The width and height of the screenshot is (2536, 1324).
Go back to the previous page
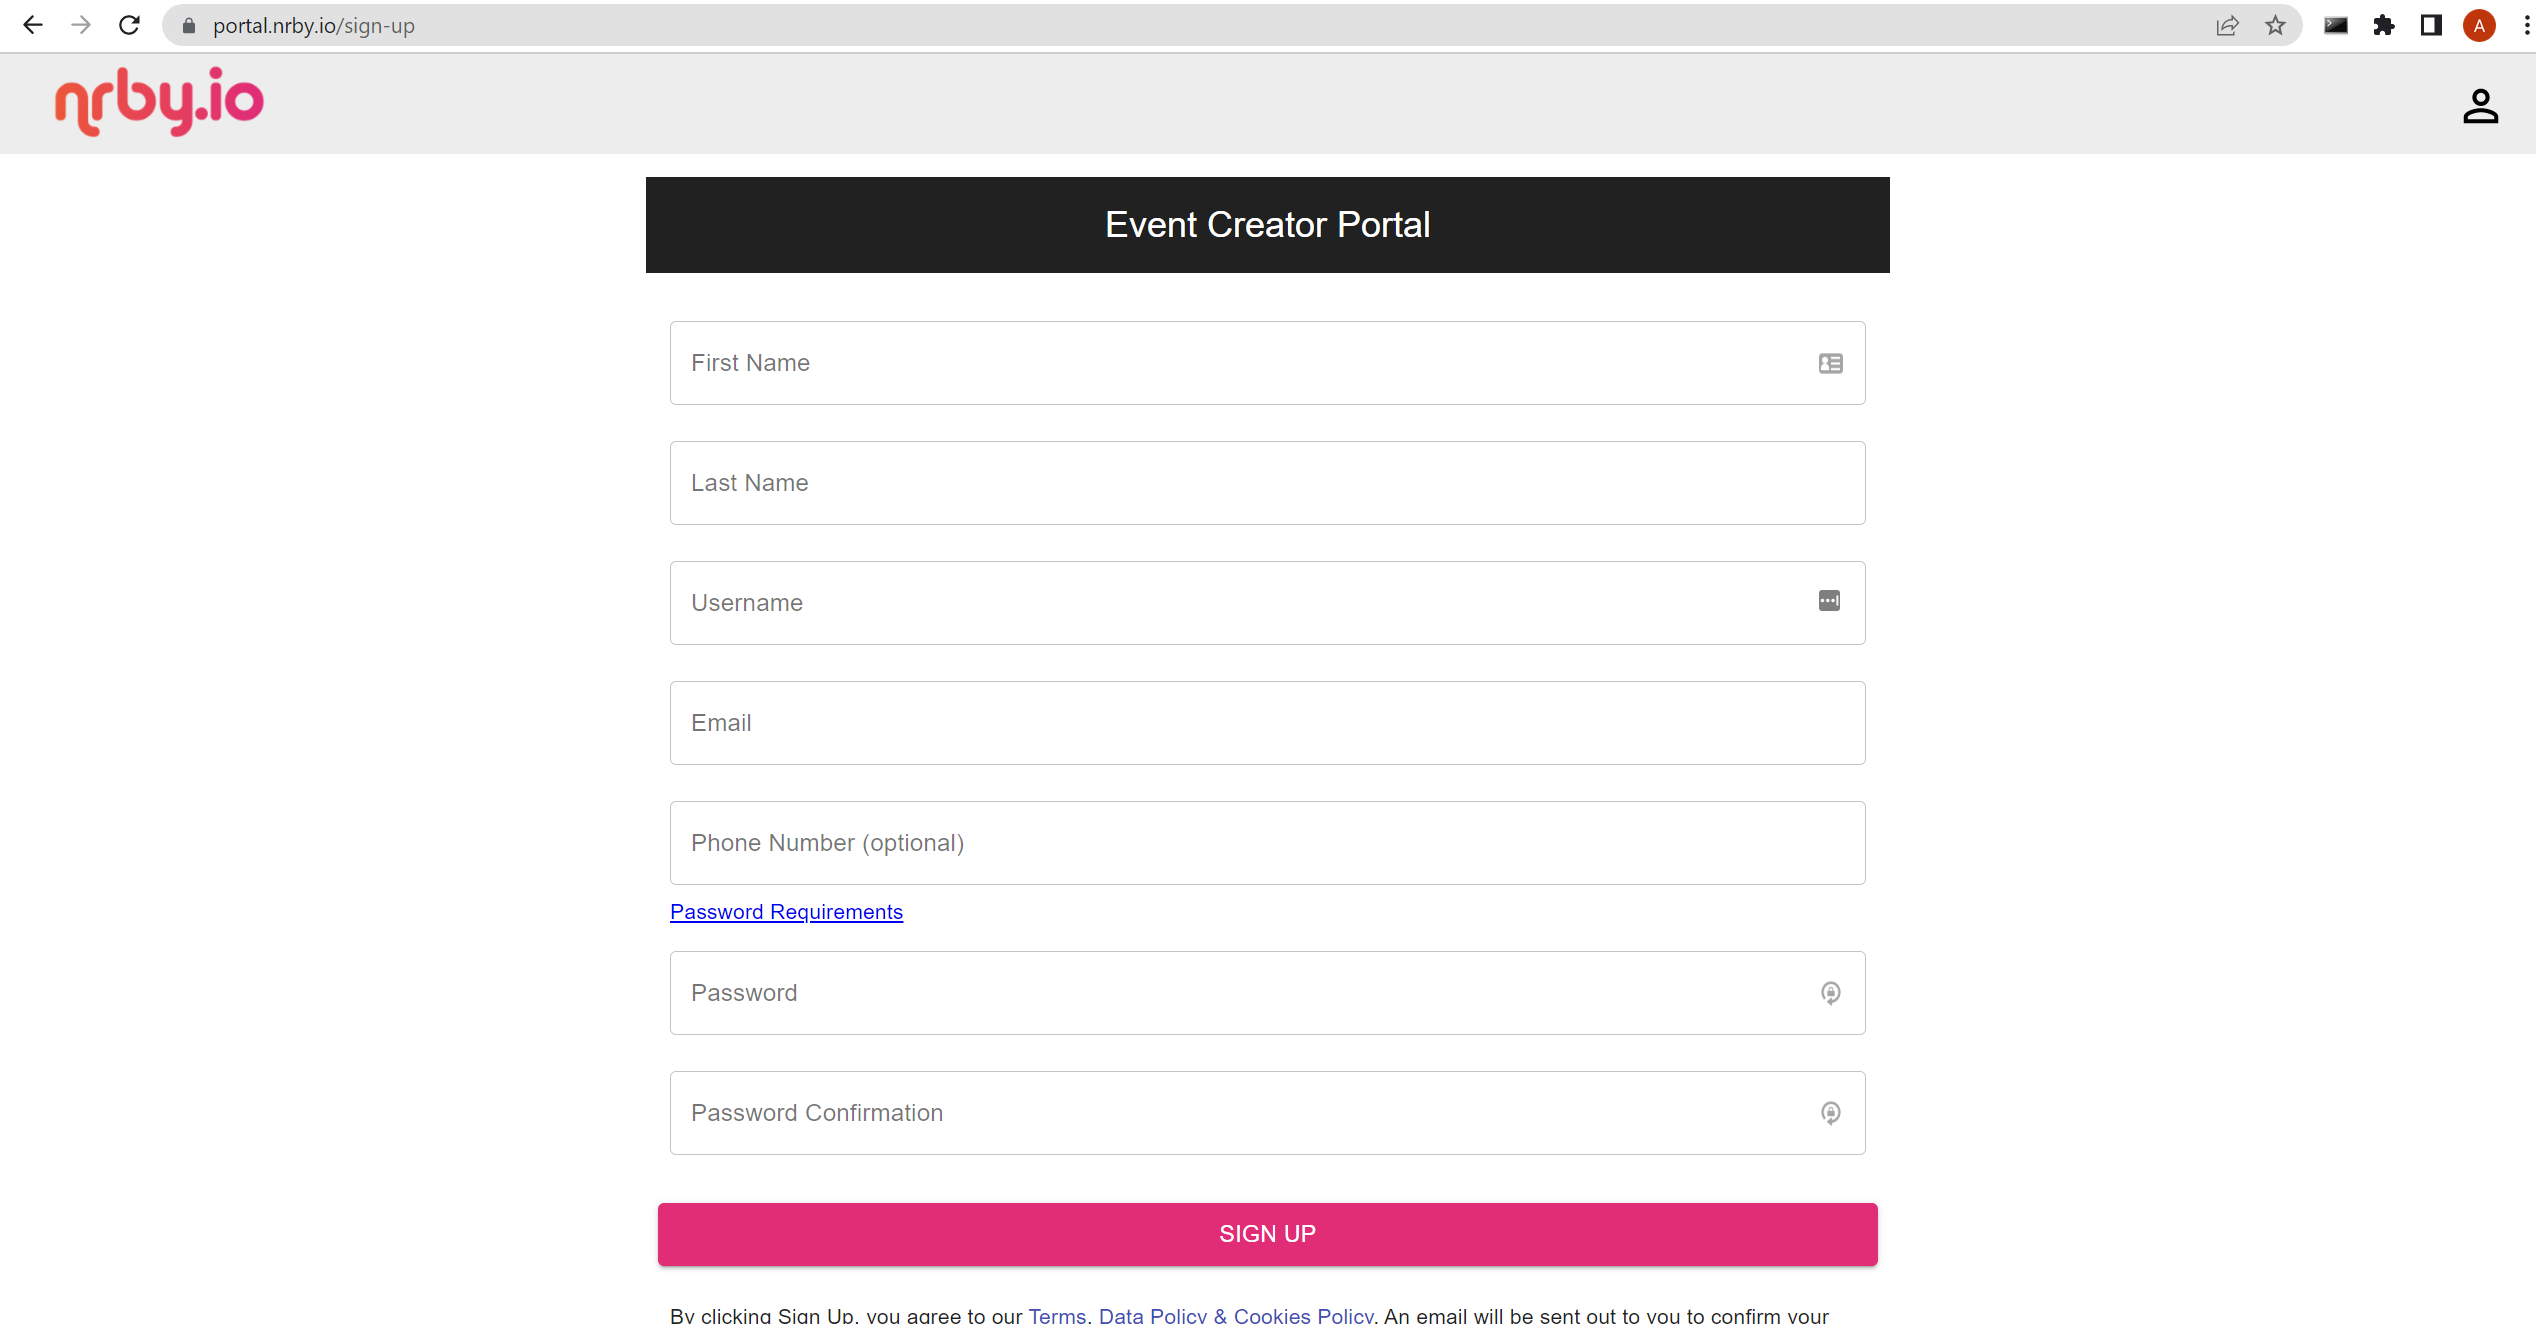(x=33, y=25)
